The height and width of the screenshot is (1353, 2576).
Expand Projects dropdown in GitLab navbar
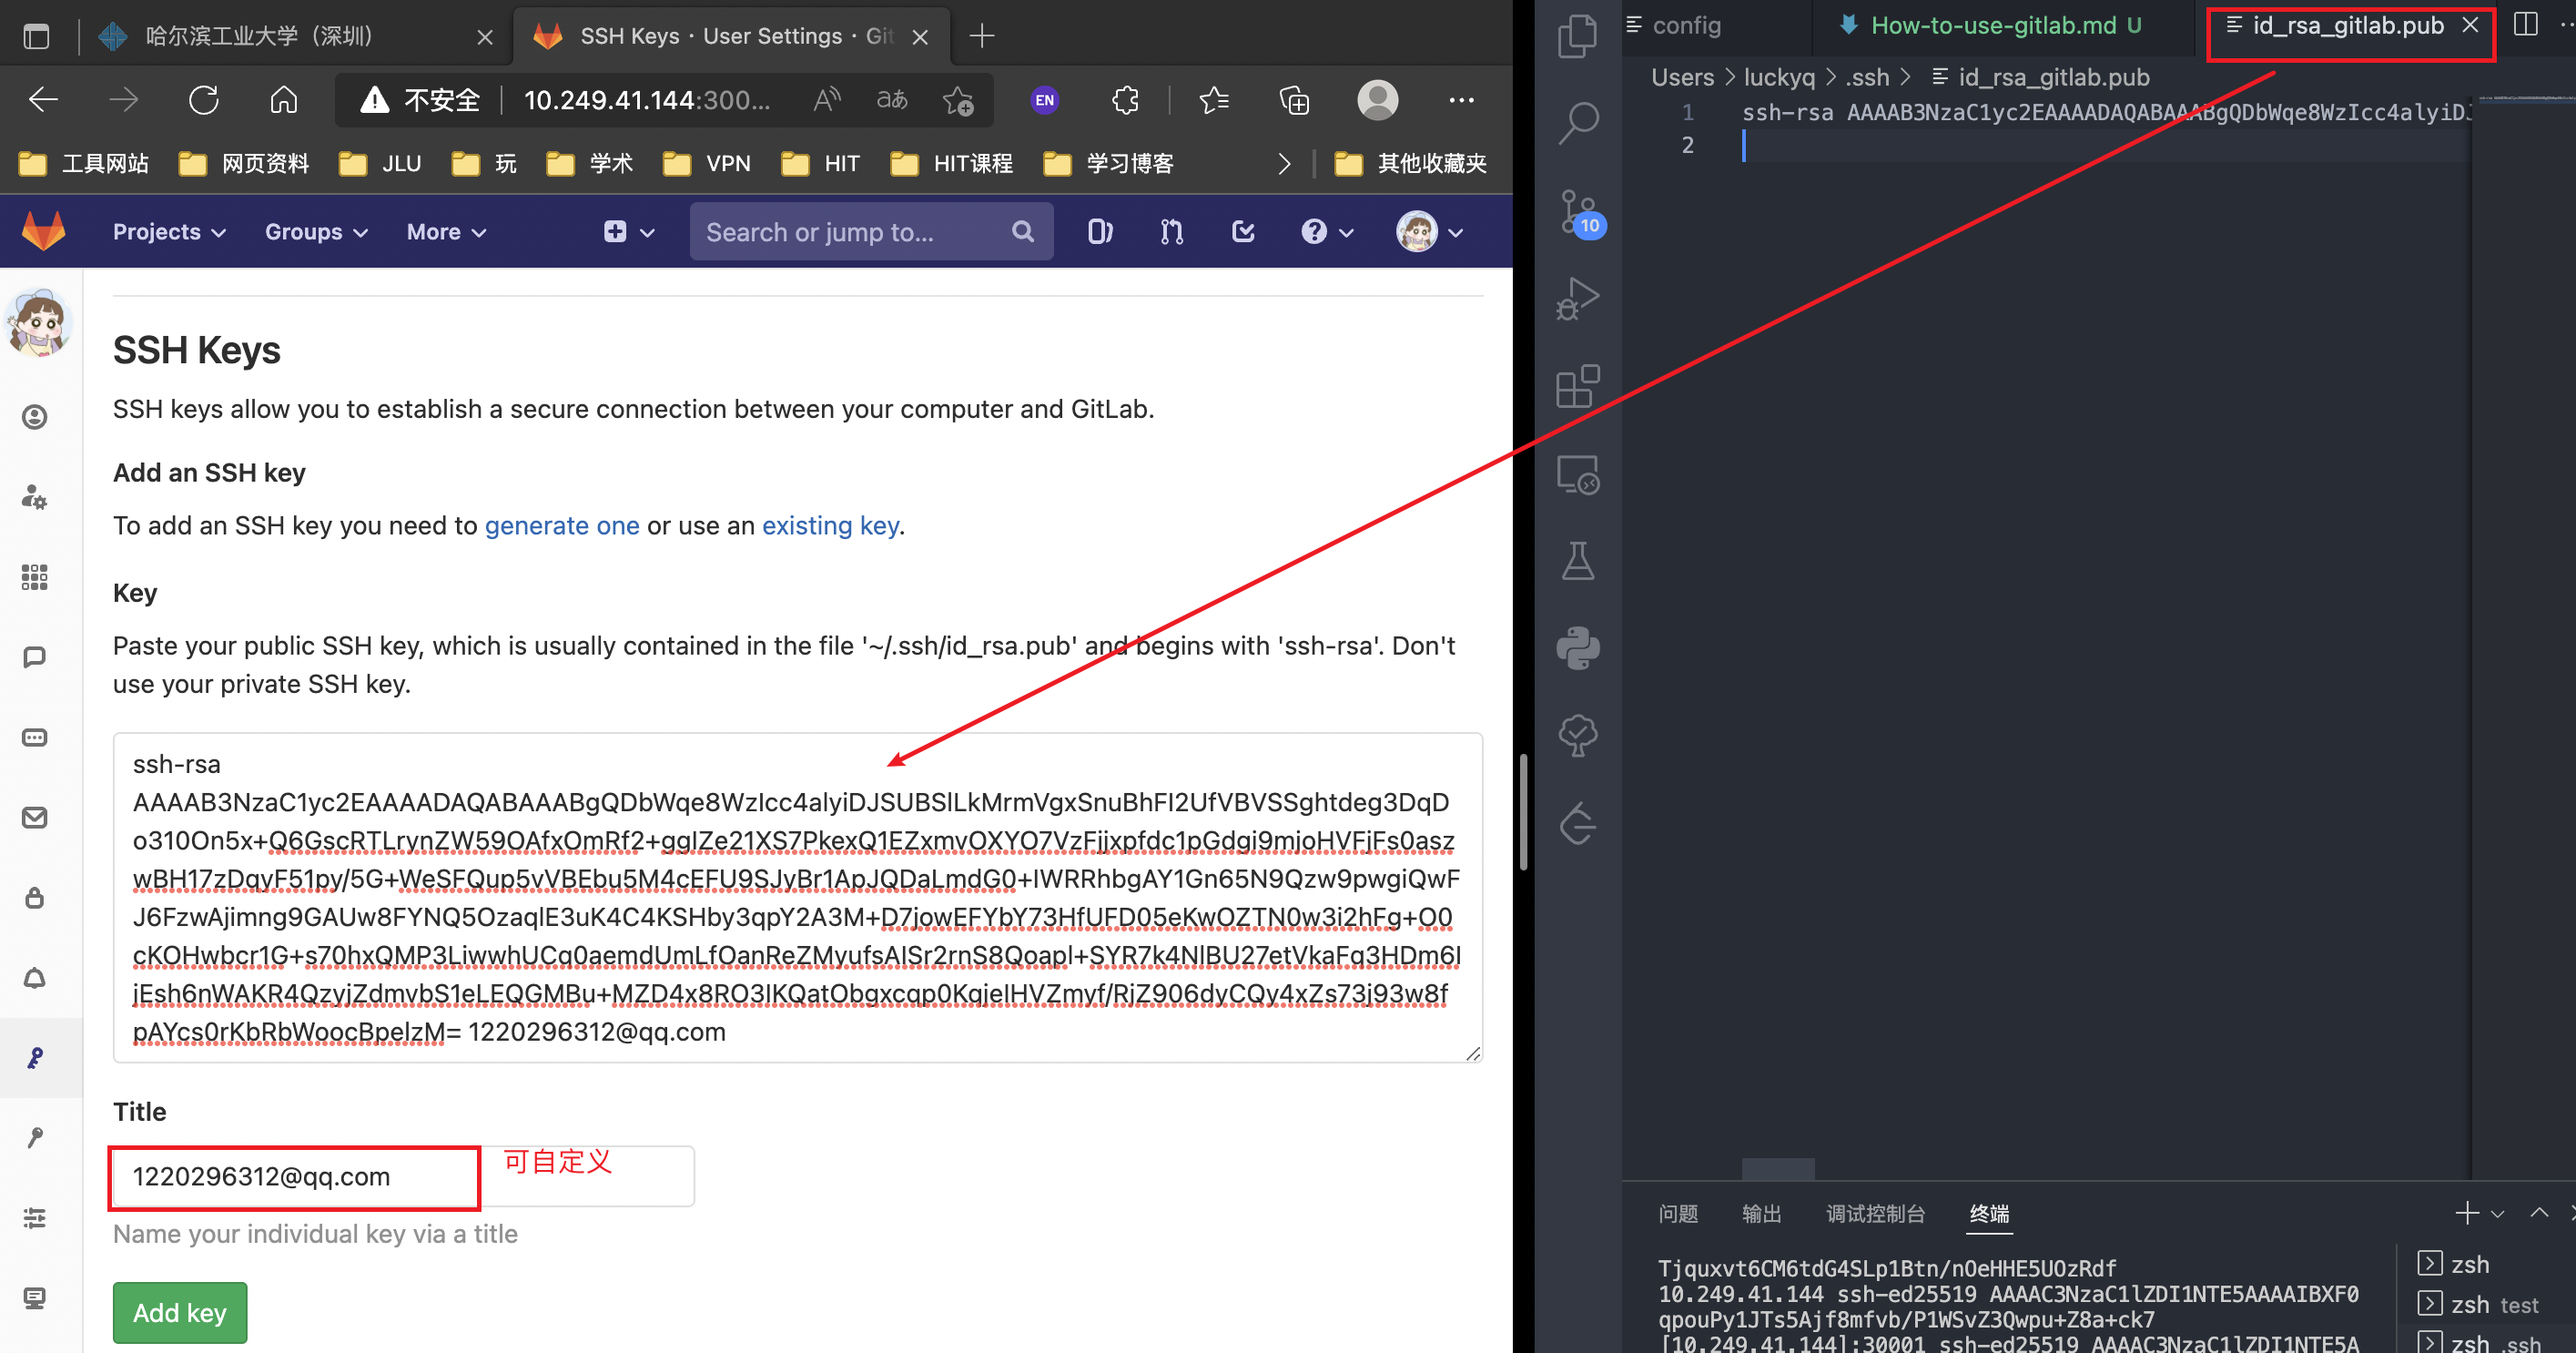(x=169, y=232)
